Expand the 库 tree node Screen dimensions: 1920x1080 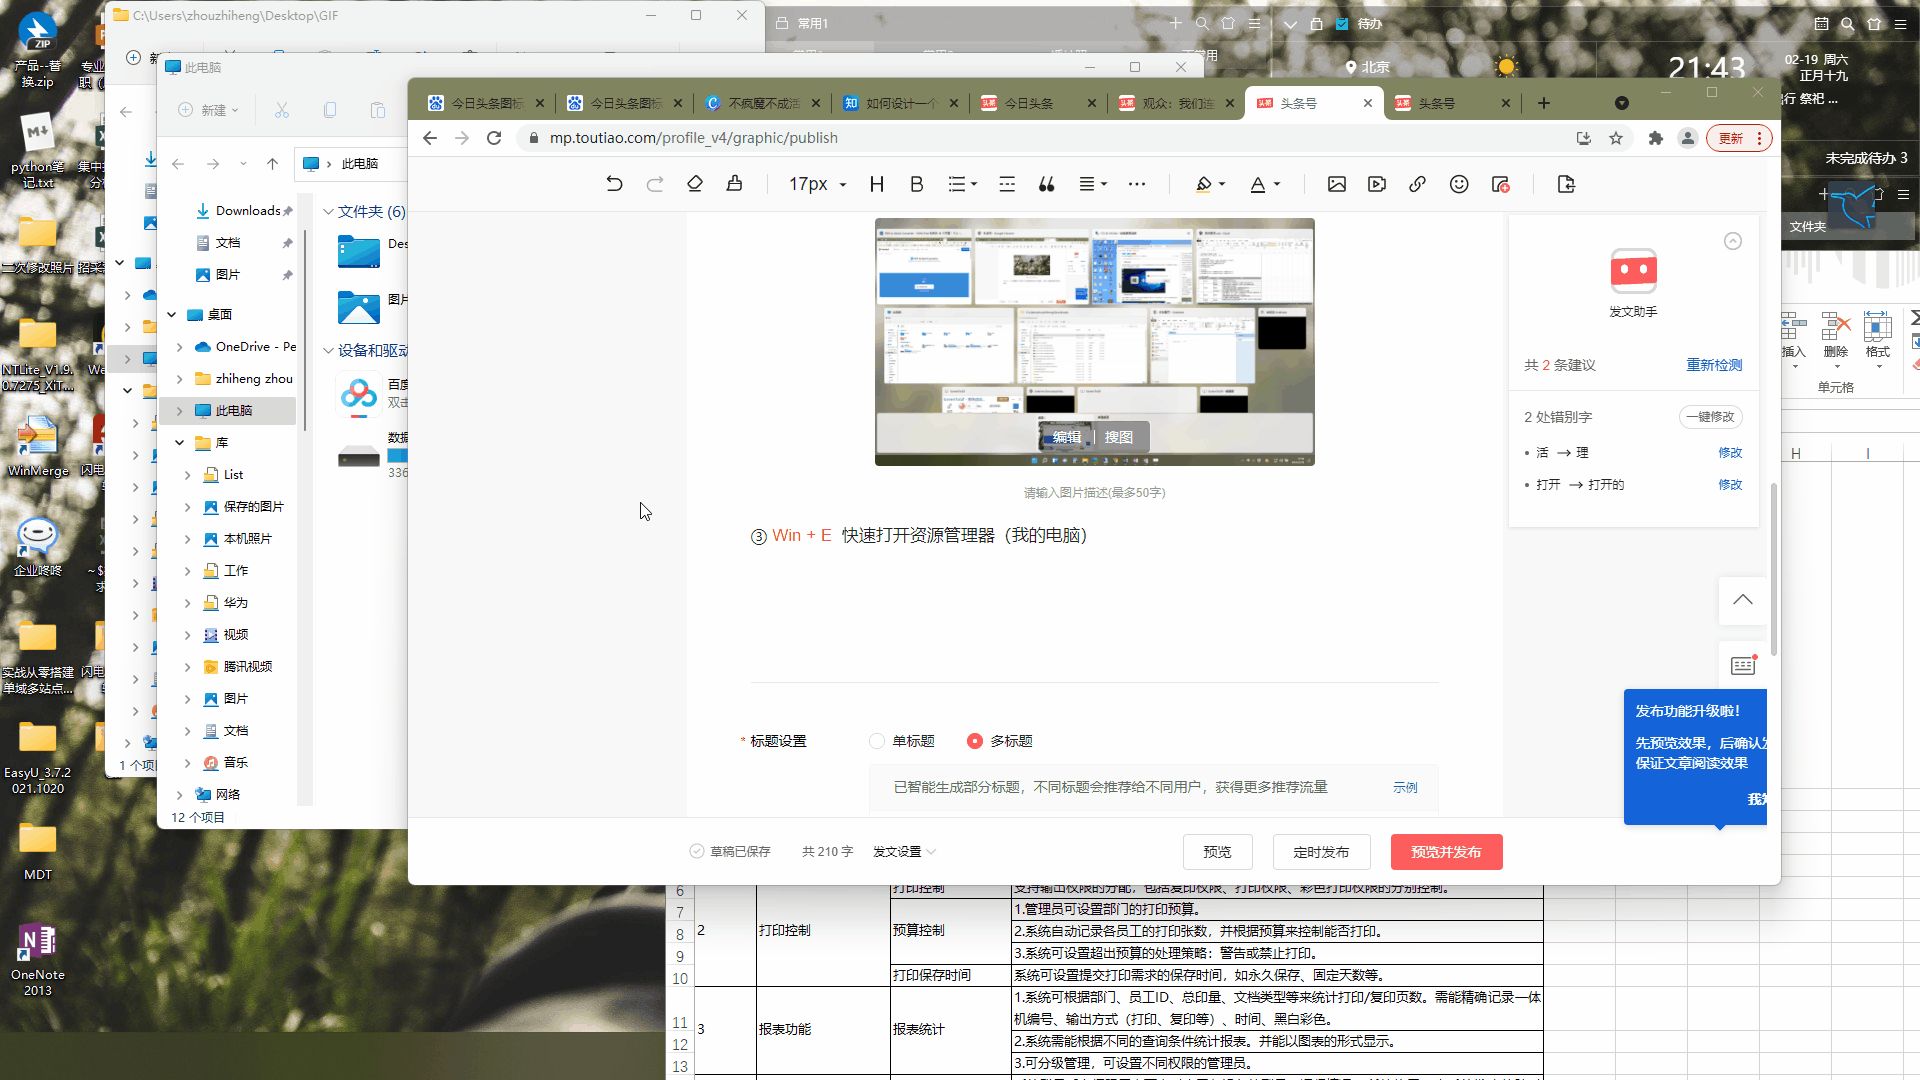pyautogui.click(x=179, y=442)
